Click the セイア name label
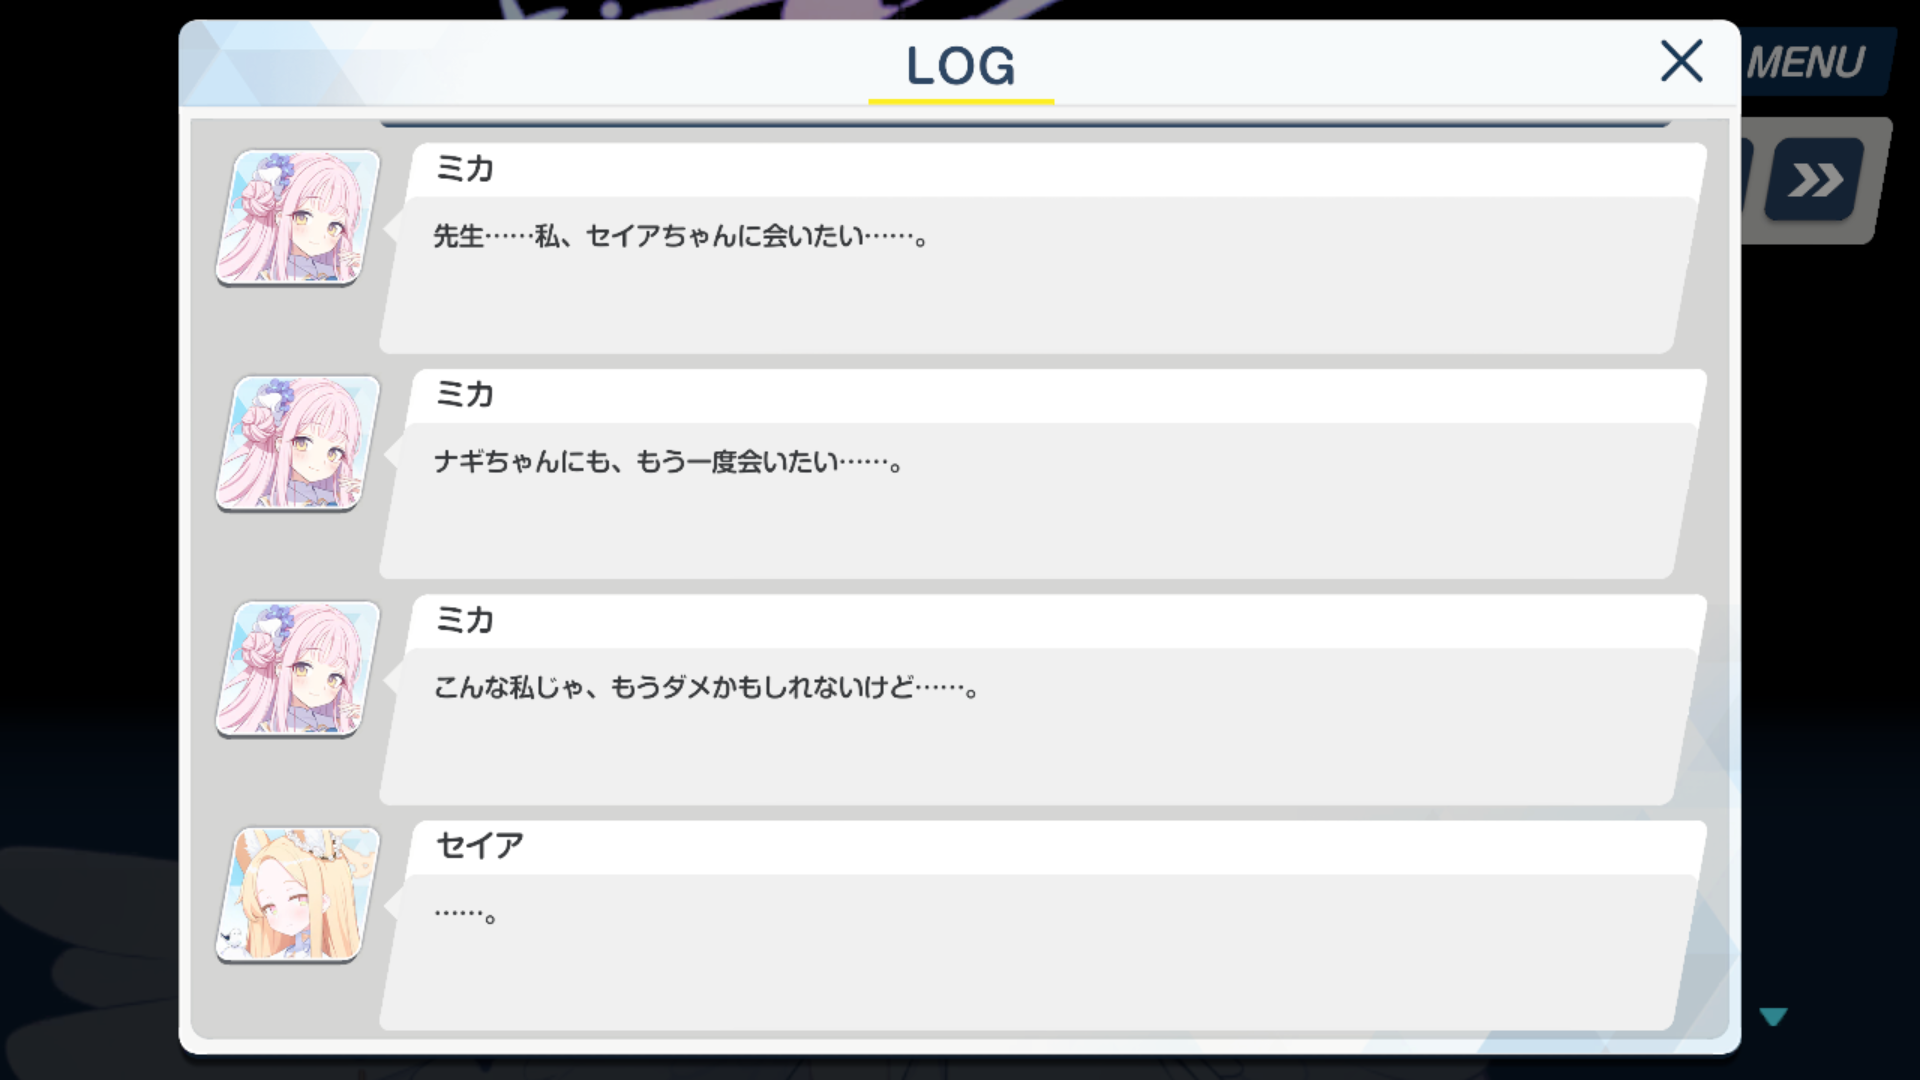Screen dimensions: 1920x1080 coord(480,846)
